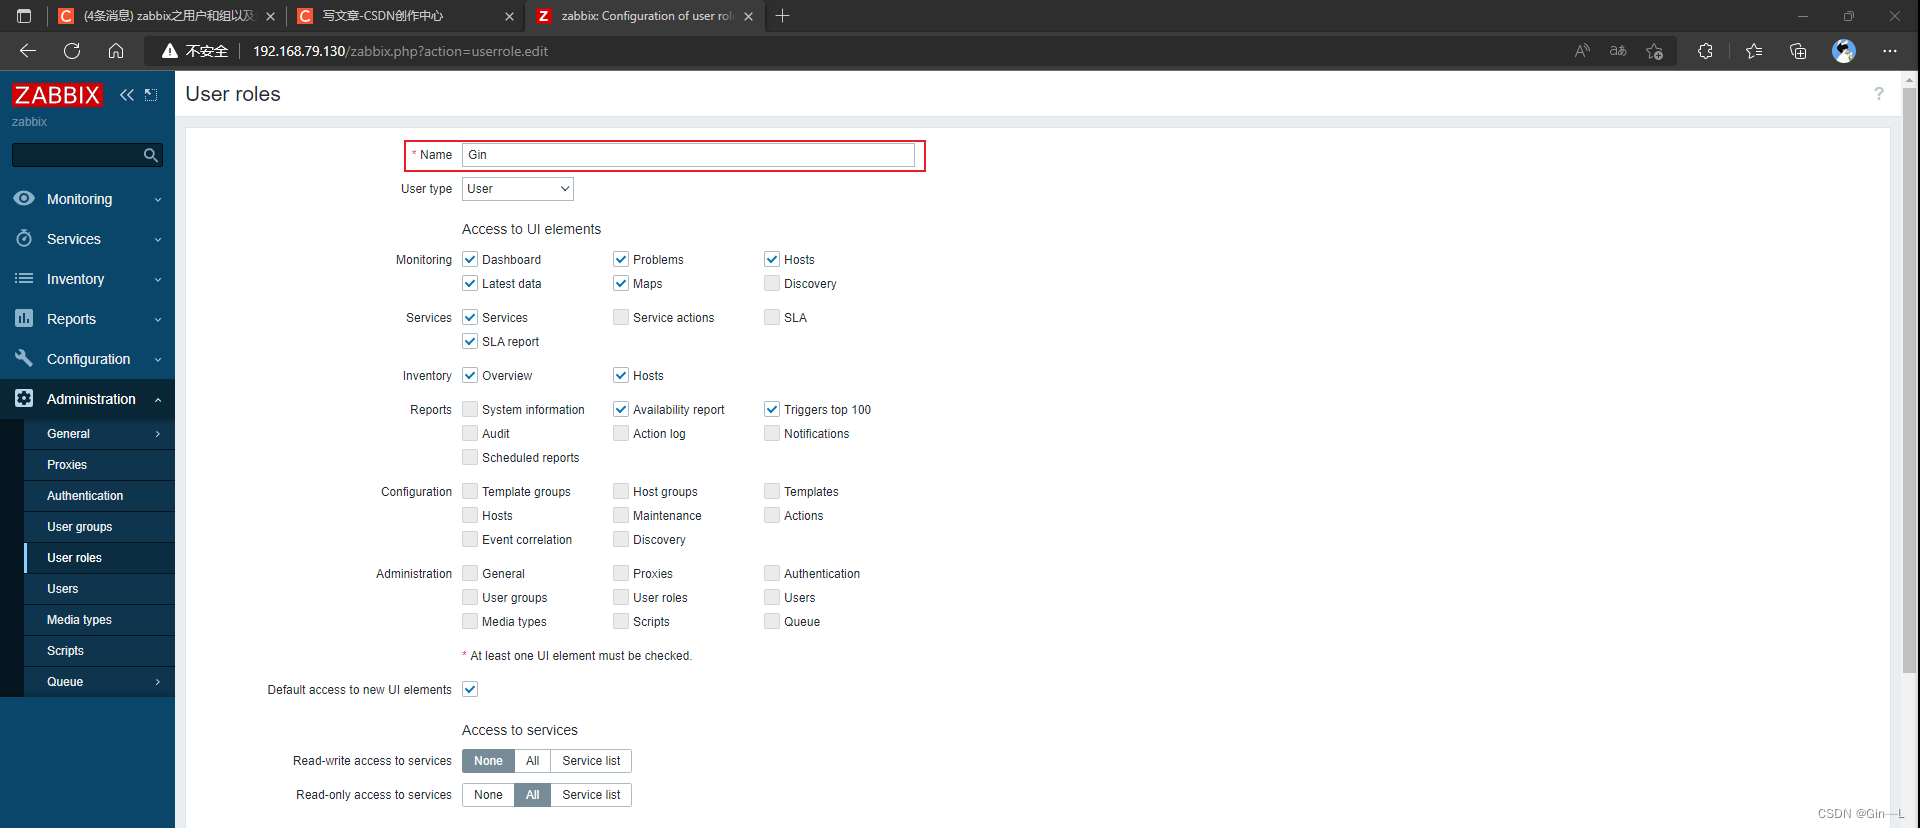Check the Template groups checkbox
This screenshot has width=1920, height=828.
470,491
